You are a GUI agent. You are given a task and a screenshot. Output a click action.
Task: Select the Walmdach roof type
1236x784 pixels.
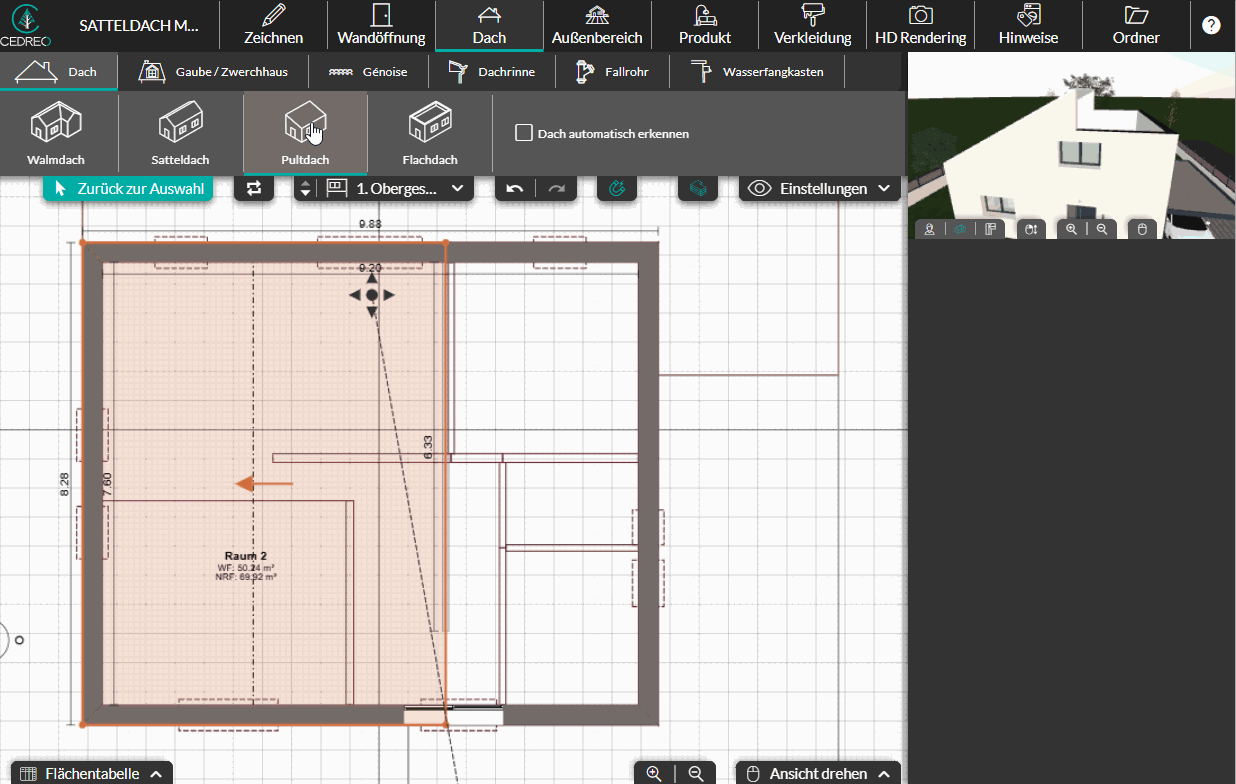pos(56,133)
